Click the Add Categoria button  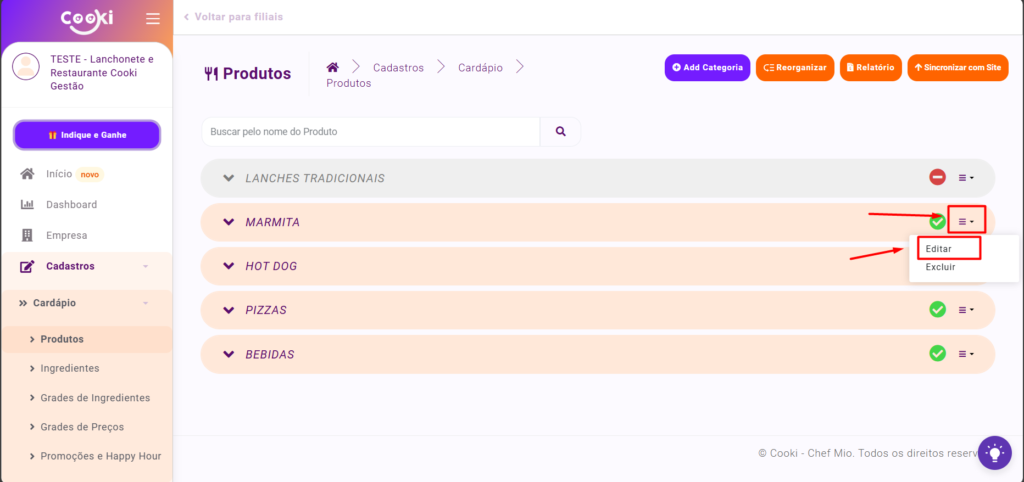tap(707, 68)
